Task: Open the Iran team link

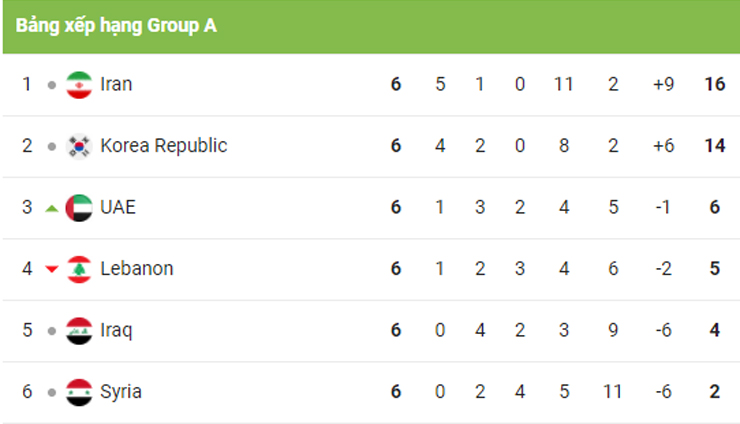Action: coord(116,84)
